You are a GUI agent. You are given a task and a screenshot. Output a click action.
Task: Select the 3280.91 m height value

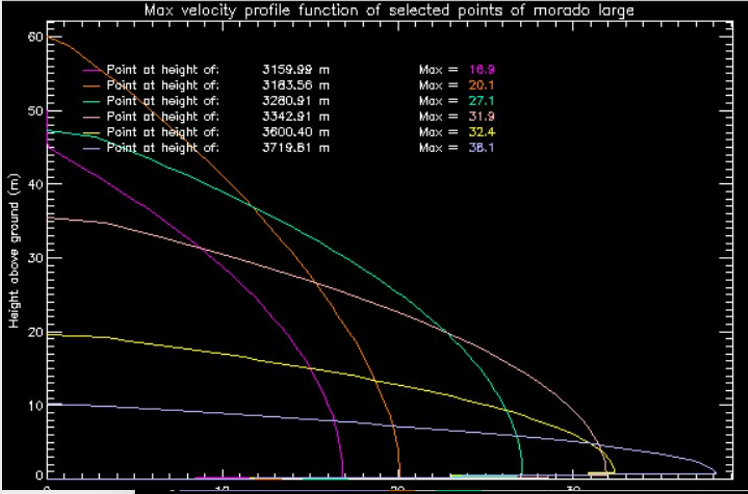pyautogui.click(x=297, y=101)
